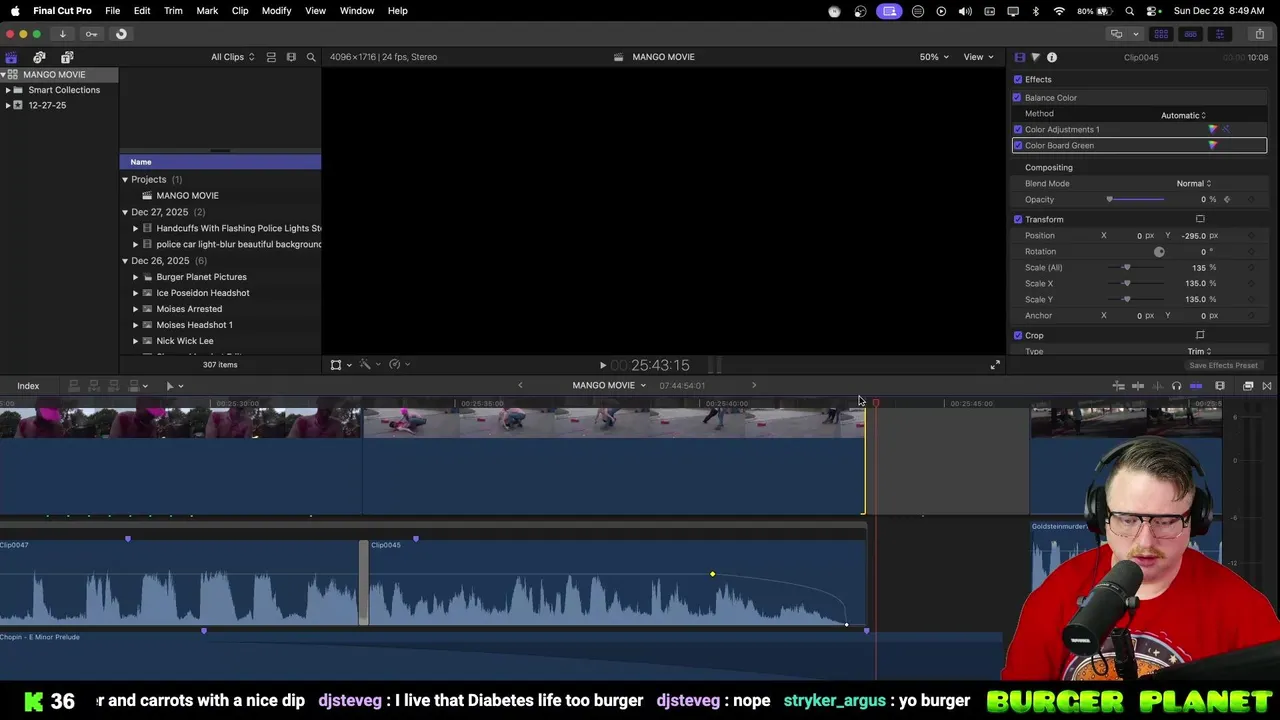The image size is (1280, 720).
Task: Toggle the Timeline visibility button
Action: 1190,34
